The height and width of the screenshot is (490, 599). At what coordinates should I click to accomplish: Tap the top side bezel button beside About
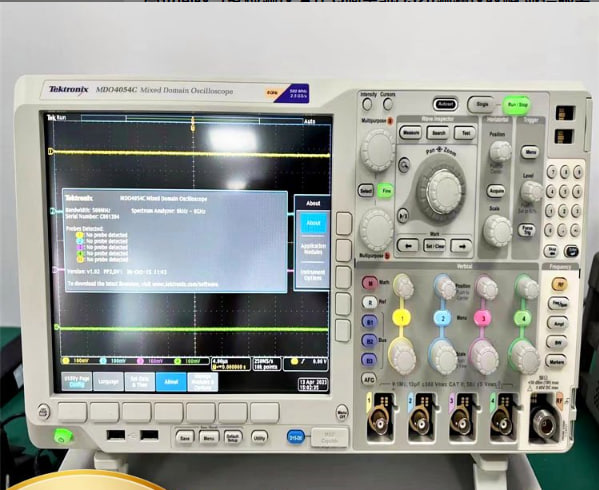344,223
